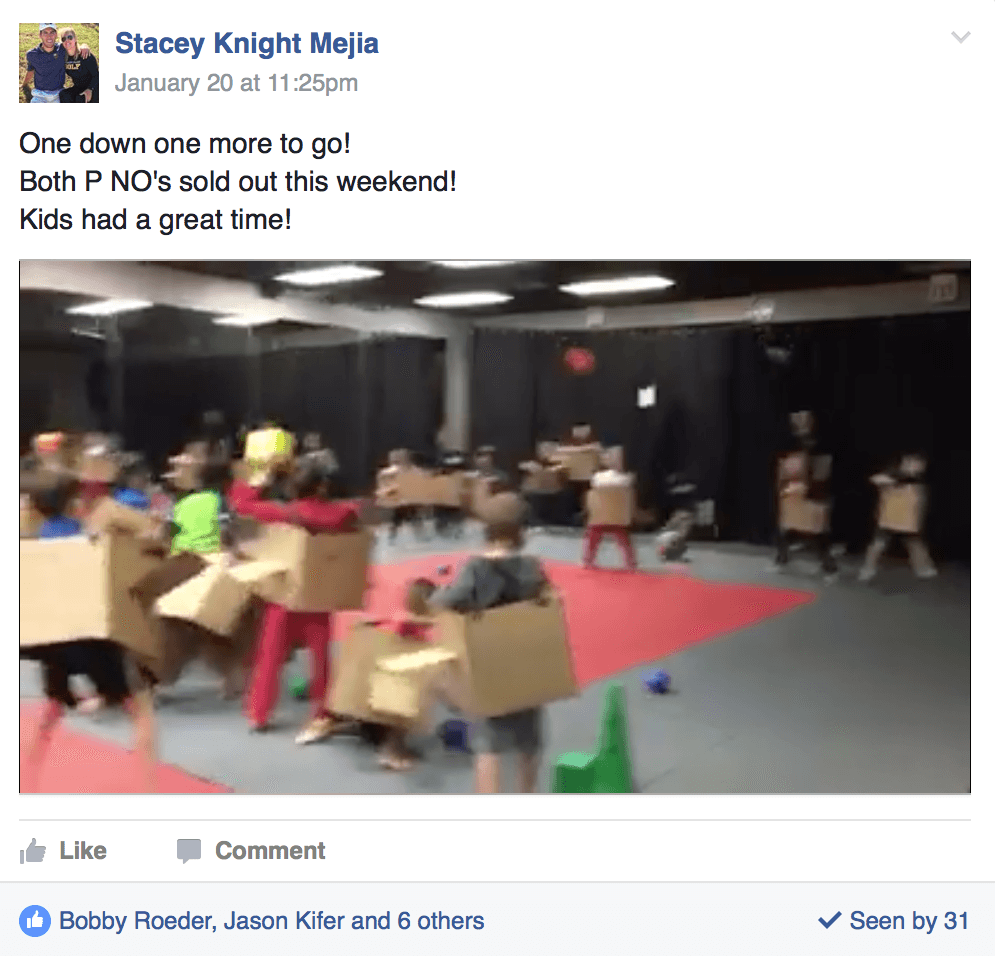
Task: Open Bobby Roeder's profile link
Action: 136,920
